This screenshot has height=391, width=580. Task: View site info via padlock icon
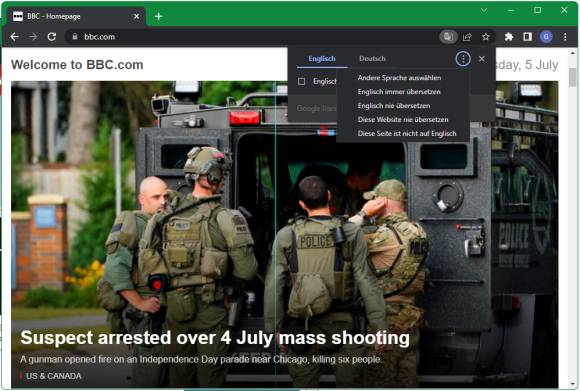point(75,37)
